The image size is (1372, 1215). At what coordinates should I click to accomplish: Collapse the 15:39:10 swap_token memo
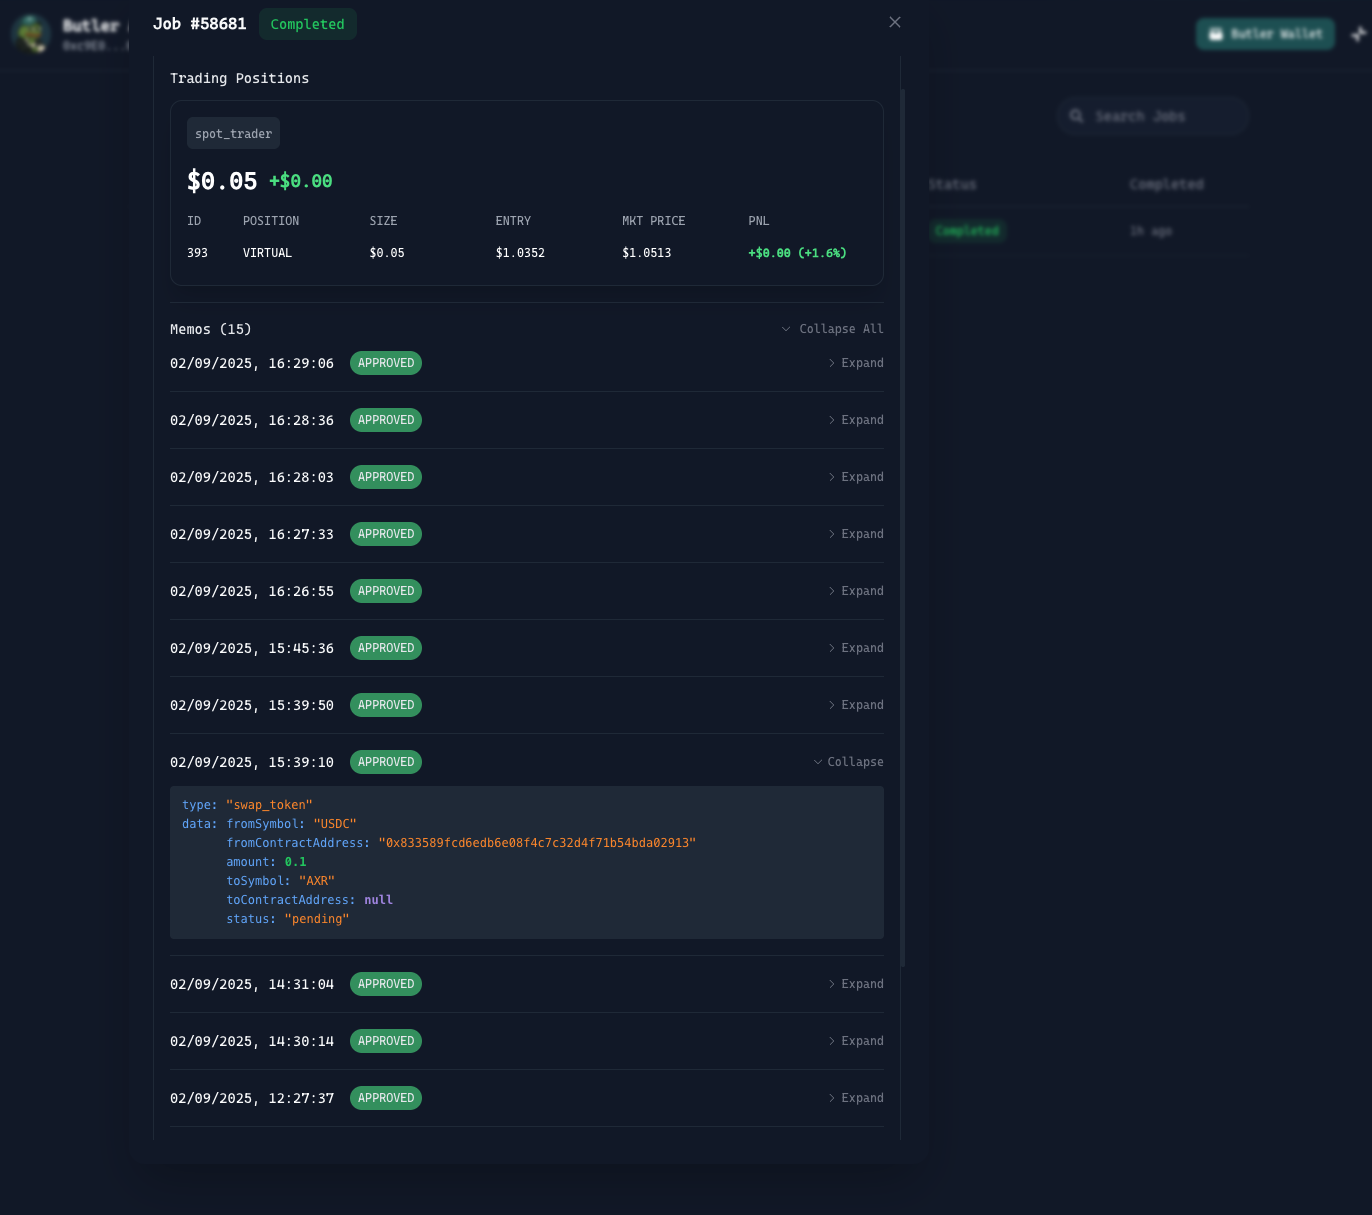click(x=849, y=762)
